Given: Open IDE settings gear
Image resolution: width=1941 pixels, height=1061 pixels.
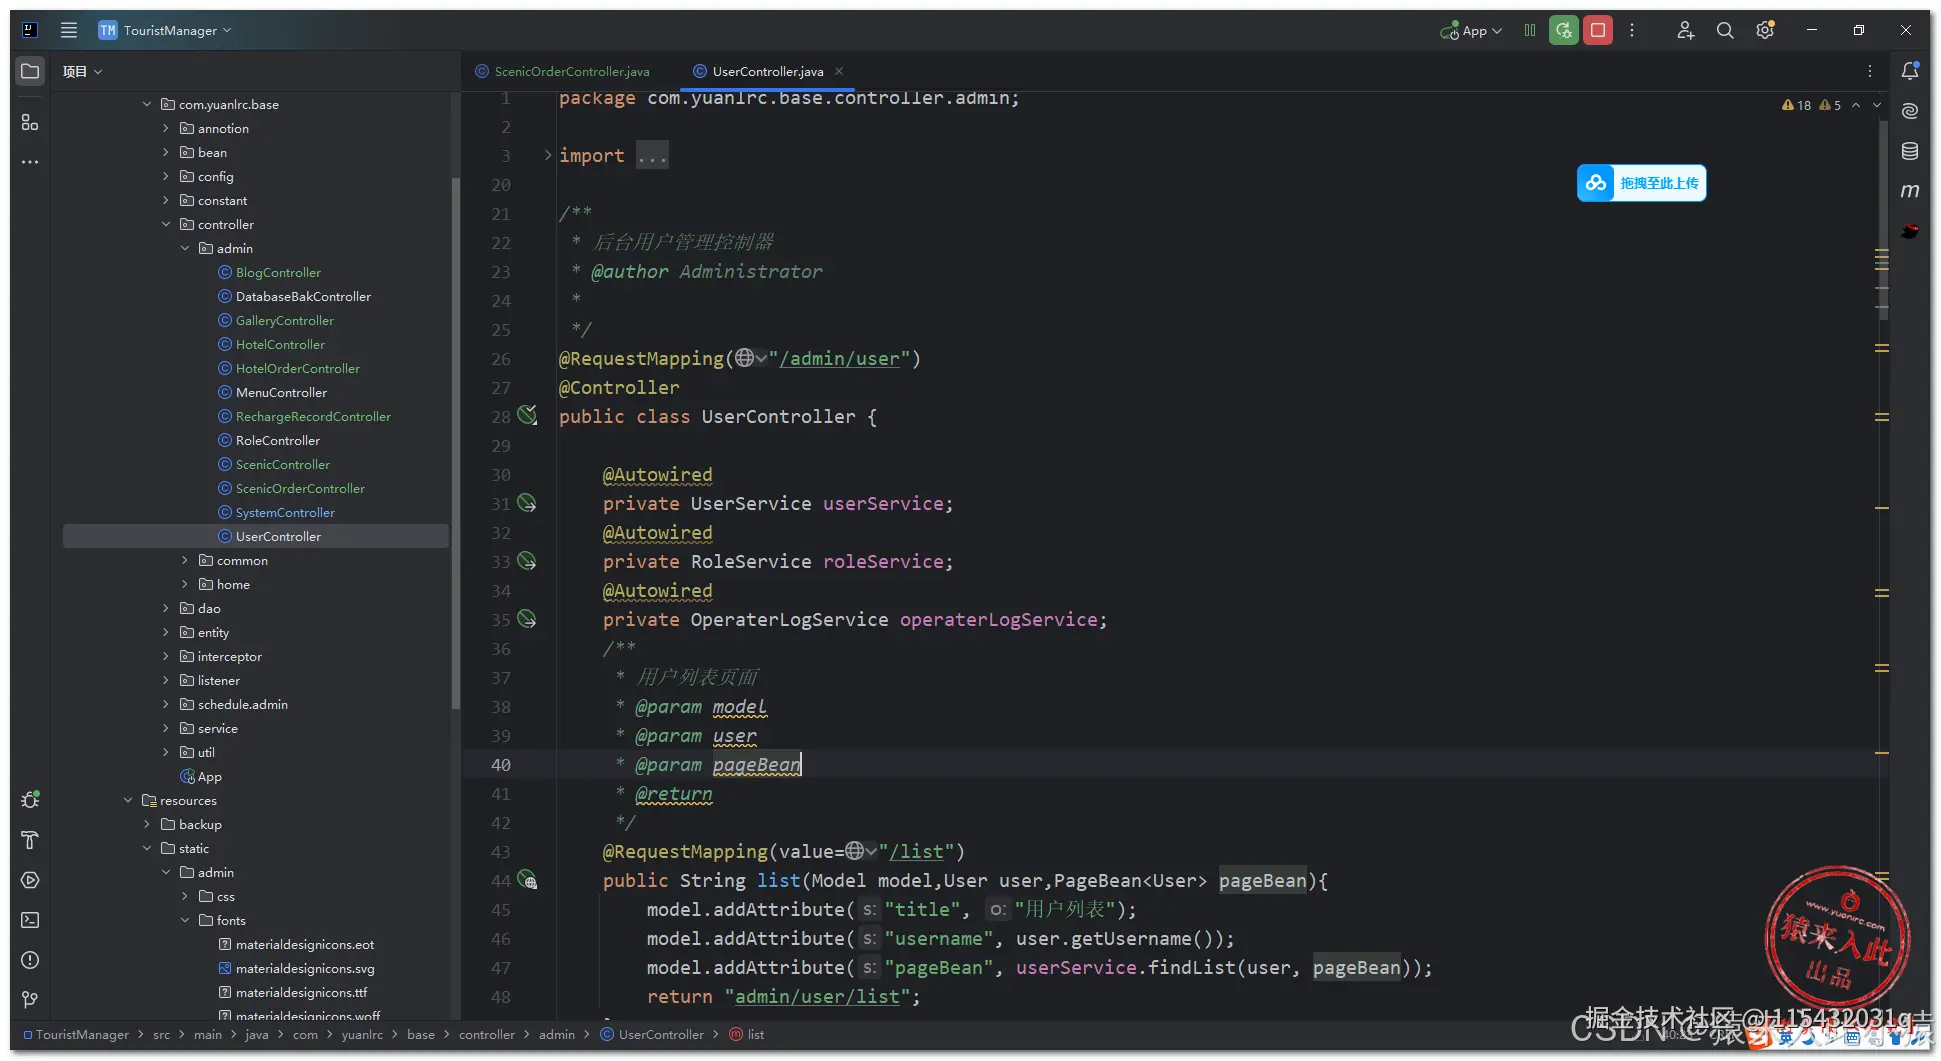Looking at the screenshot, I should coord(1765,30).
